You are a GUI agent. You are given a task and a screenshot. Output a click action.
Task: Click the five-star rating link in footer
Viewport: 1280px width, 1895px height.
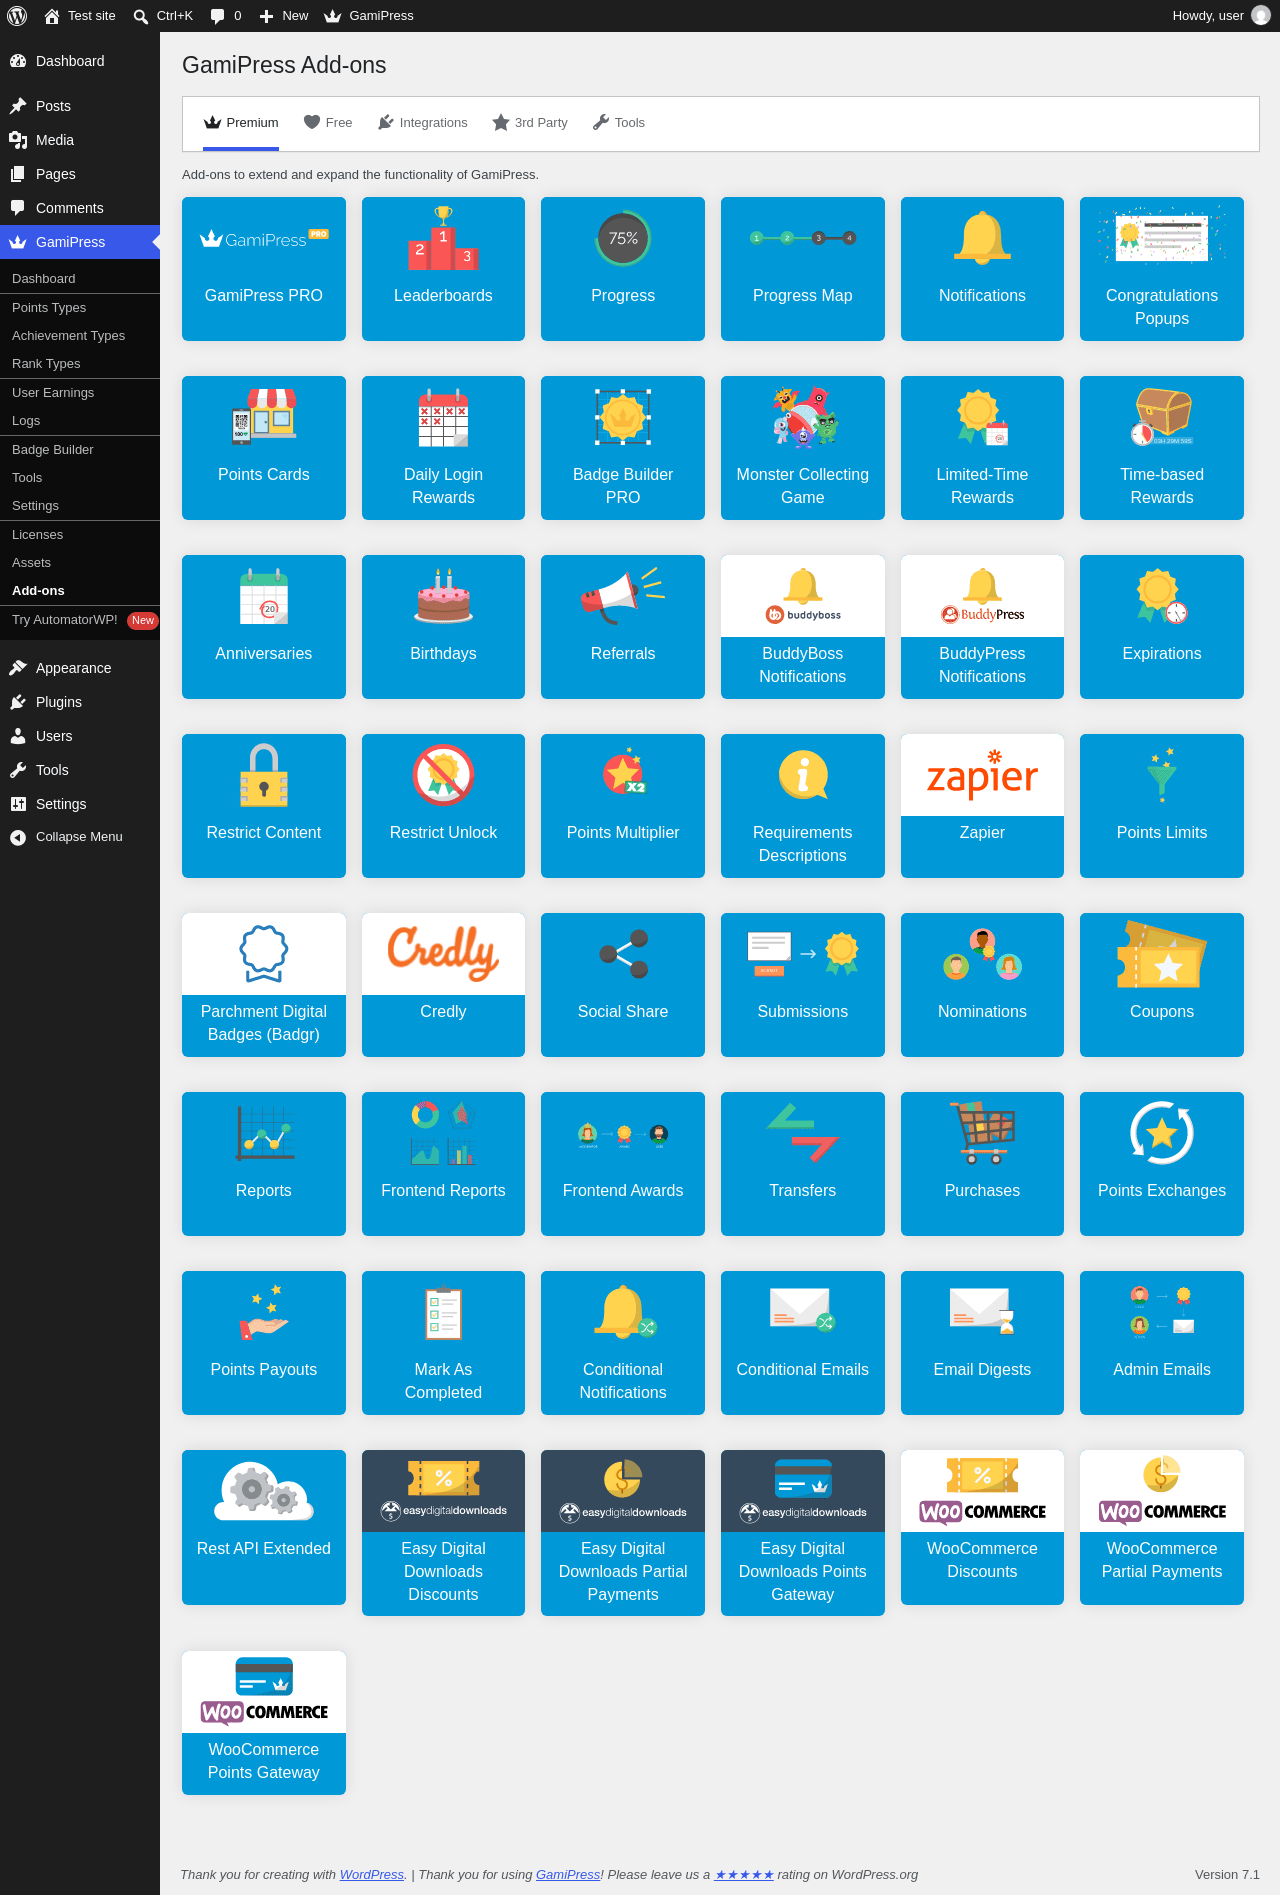click(x=744, y=1874)
